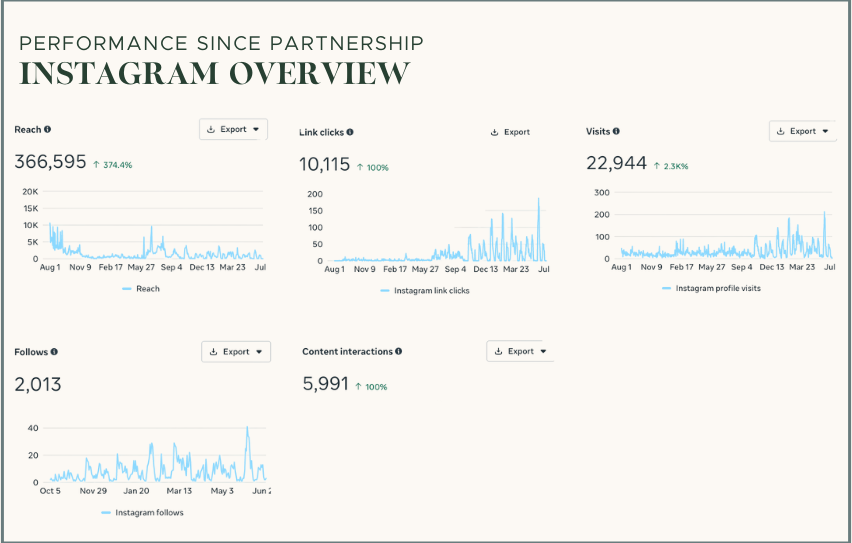
Task: Click the Follows total 2,013
Action: (37, 384)
